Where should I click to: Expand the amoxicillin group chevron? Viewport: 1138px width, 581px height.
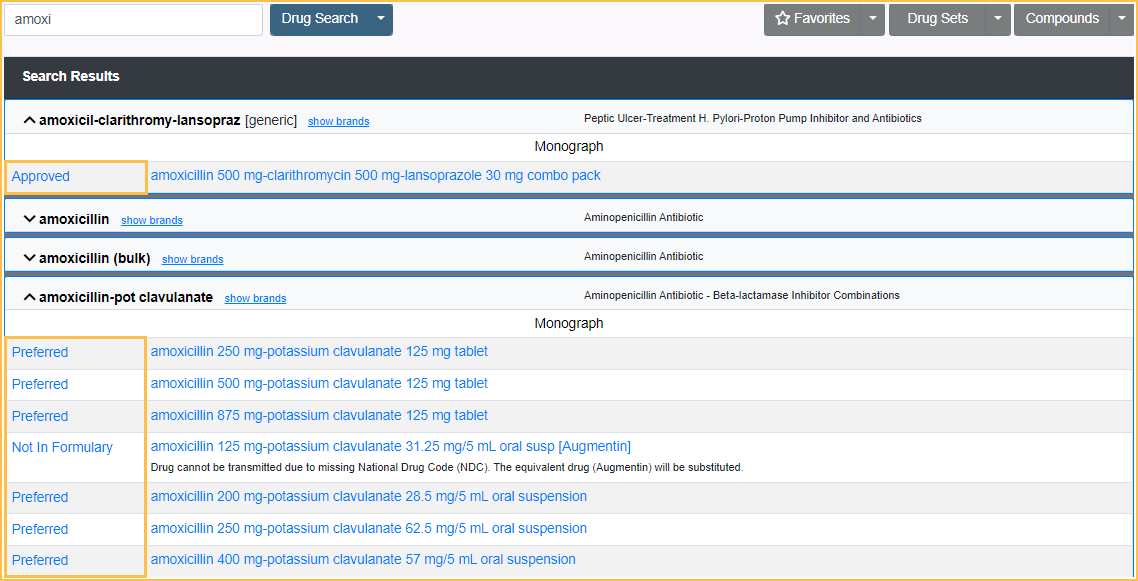tap(29, 219)
